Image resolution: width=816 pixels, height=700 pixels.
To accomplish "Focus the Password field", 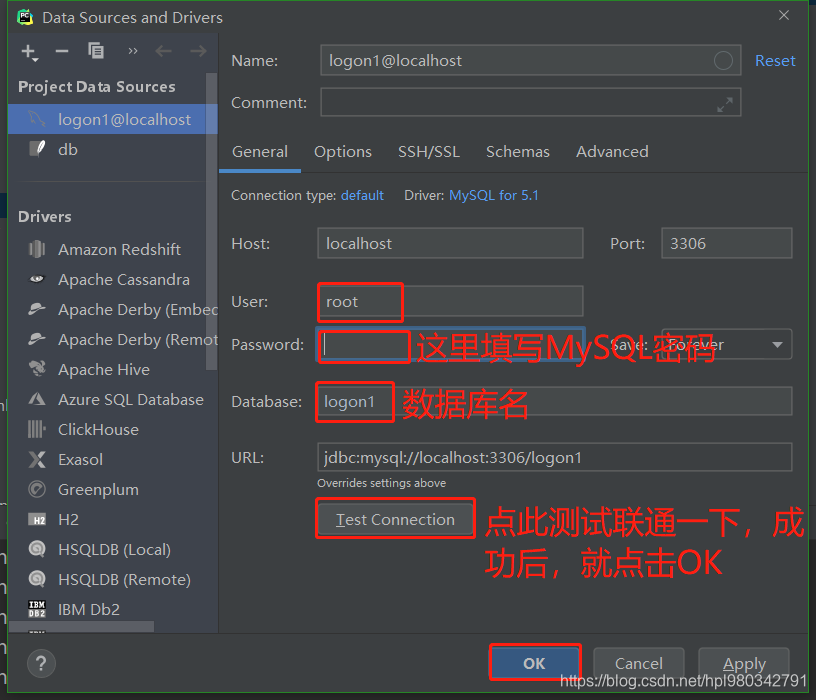I will click(x=450, y=345).
